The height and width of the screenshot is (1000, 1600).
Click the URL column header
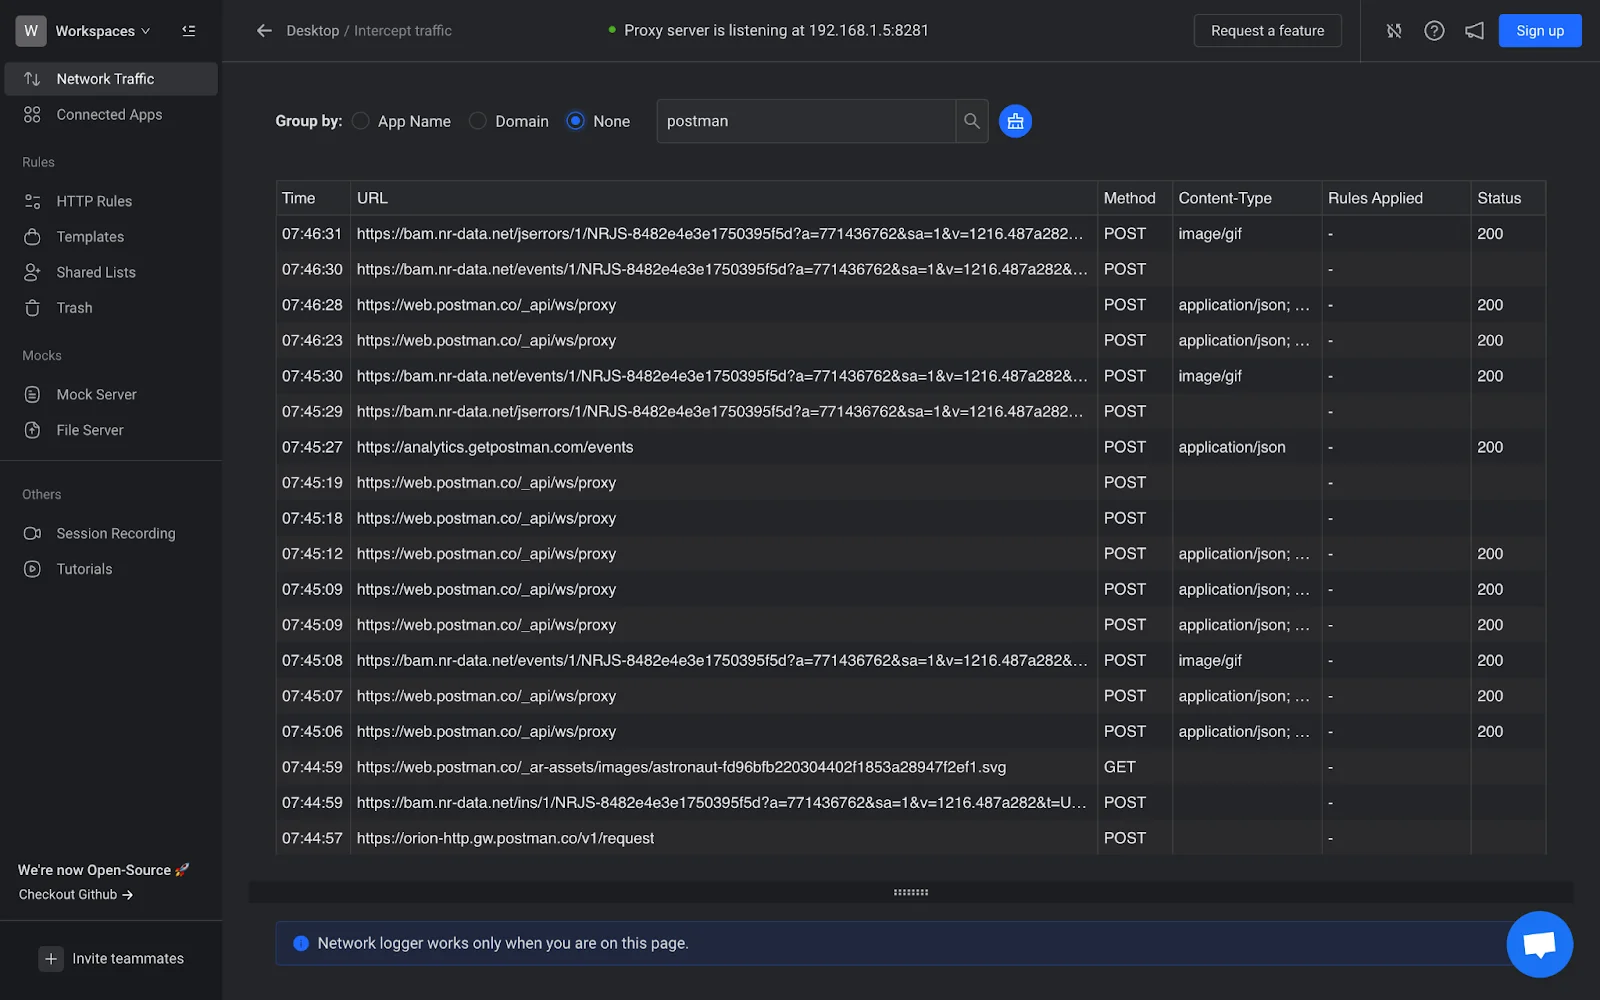pyautogui.click(x=724, y=198)
